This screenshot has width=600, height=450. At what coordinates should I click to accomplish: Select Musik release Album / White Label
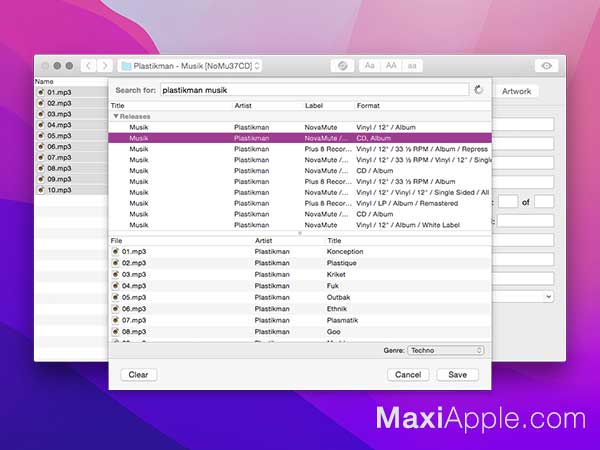(x=300, y=225)
